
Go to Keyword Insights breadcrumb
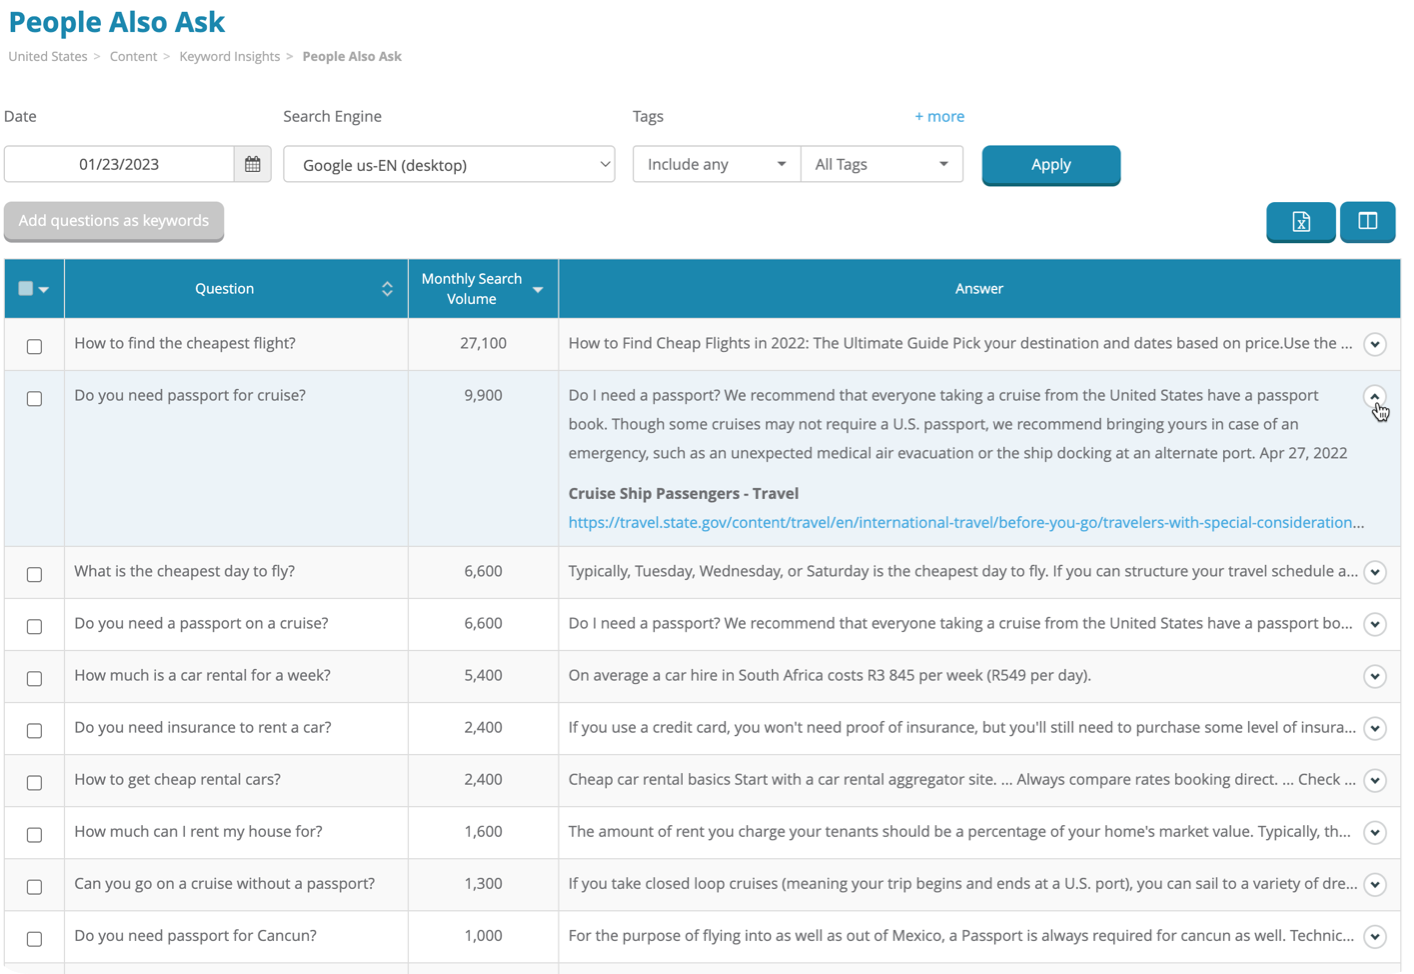(x=229, y=57)
